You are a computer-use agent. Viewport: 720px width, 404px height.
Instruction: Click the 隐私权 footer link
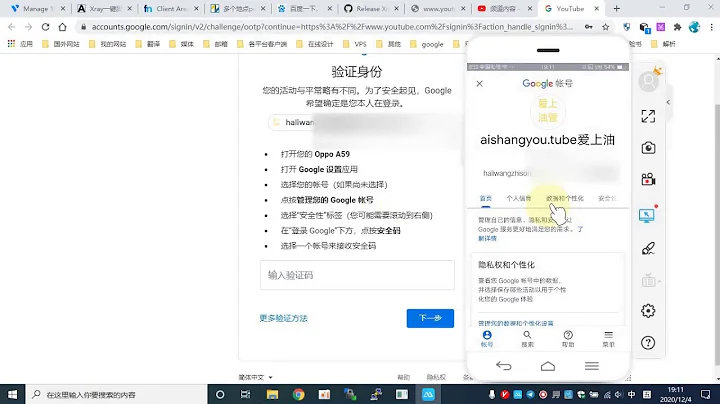pyautogui.click(x=436, y=377)
